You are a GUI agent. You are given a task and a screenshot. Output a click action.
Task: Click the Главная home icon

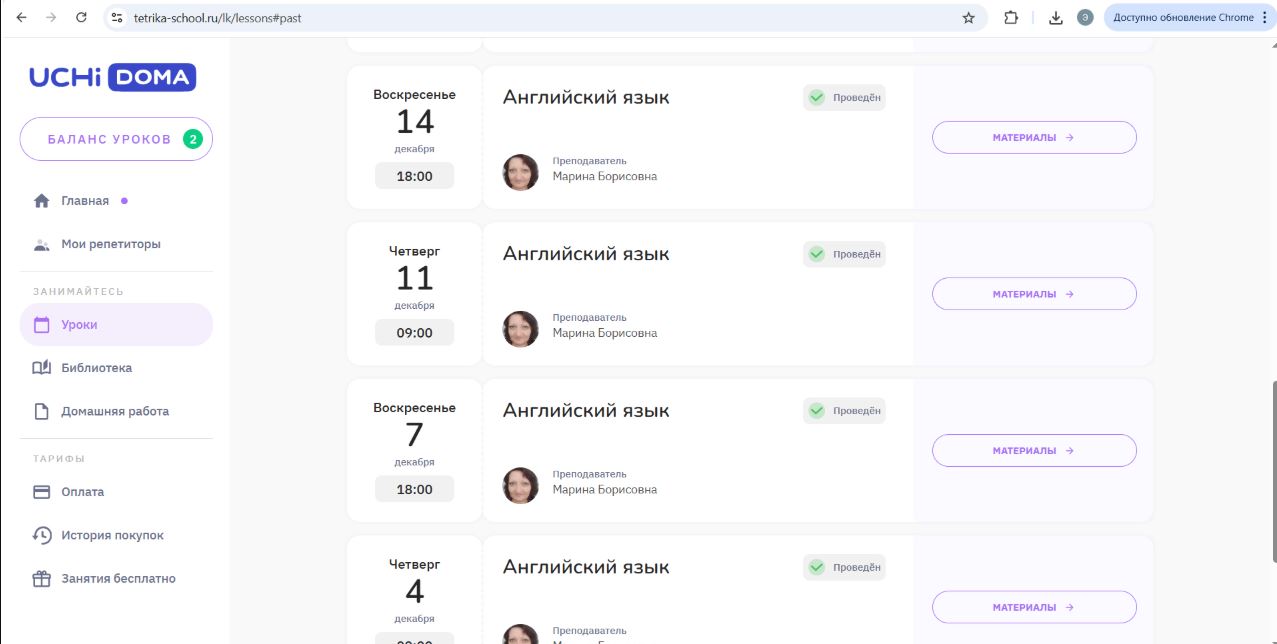pyautogui.click(x=42, y=201)
